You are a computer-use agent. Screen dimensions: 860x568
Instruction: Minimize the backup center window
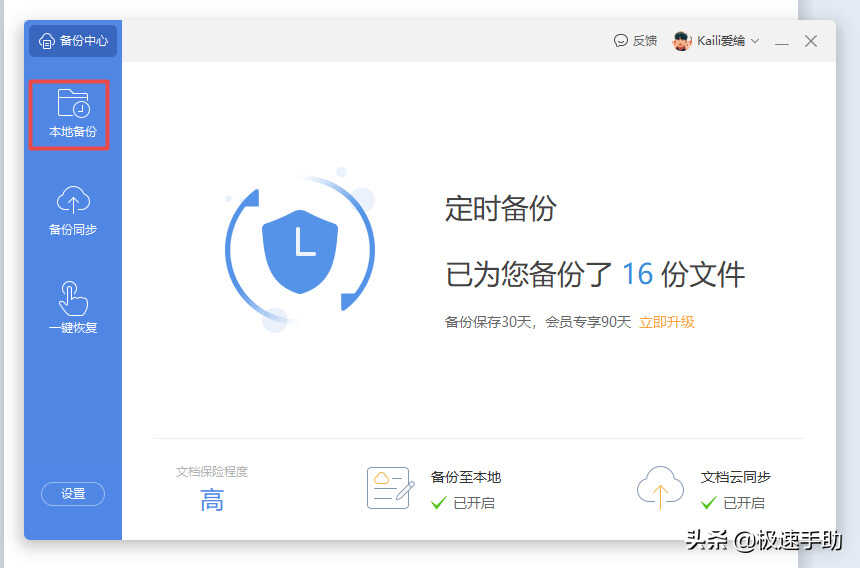(782, 41)
